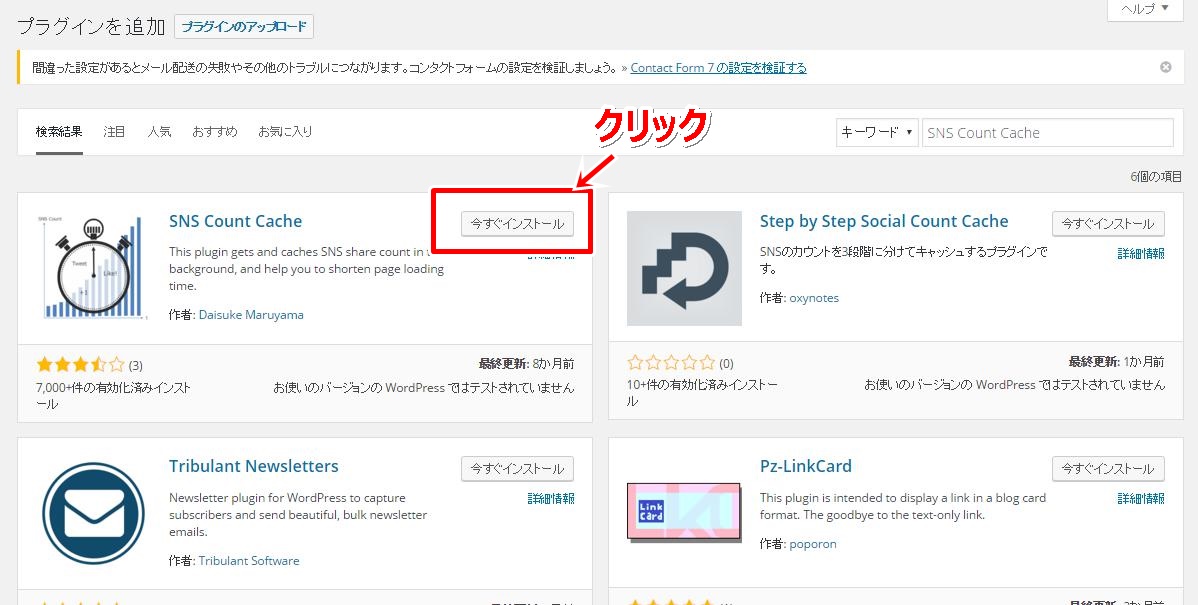Click the プラグインのアップロード button

(x=244, y=27)
